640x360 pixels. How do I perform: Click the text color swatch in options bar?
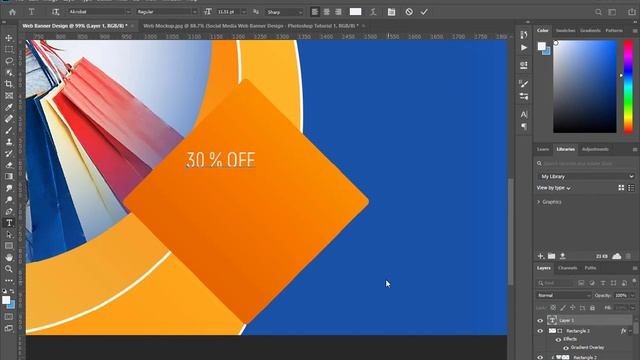(356, 12)
